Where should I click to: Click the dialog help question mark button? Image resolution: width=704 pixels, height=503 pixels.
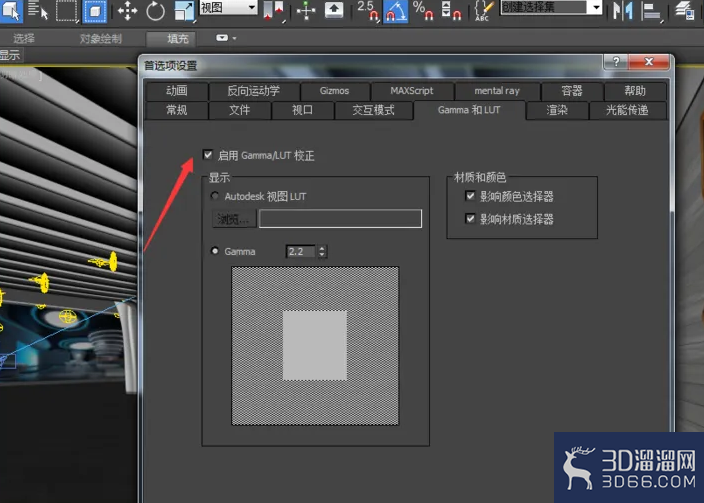[x=616, y=62]
